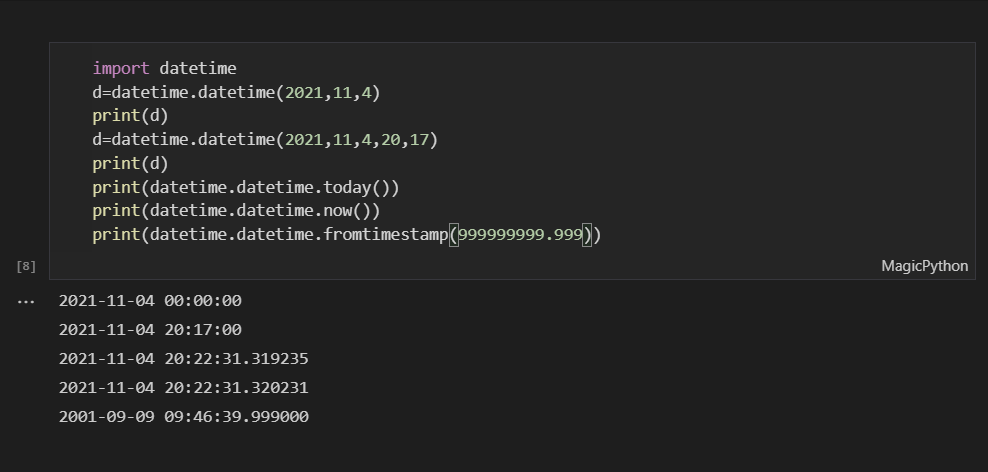Viewport: 988px width, 472px height.
Task: Click the output line 2021-11-04 00:00:00
Action: 150,301
